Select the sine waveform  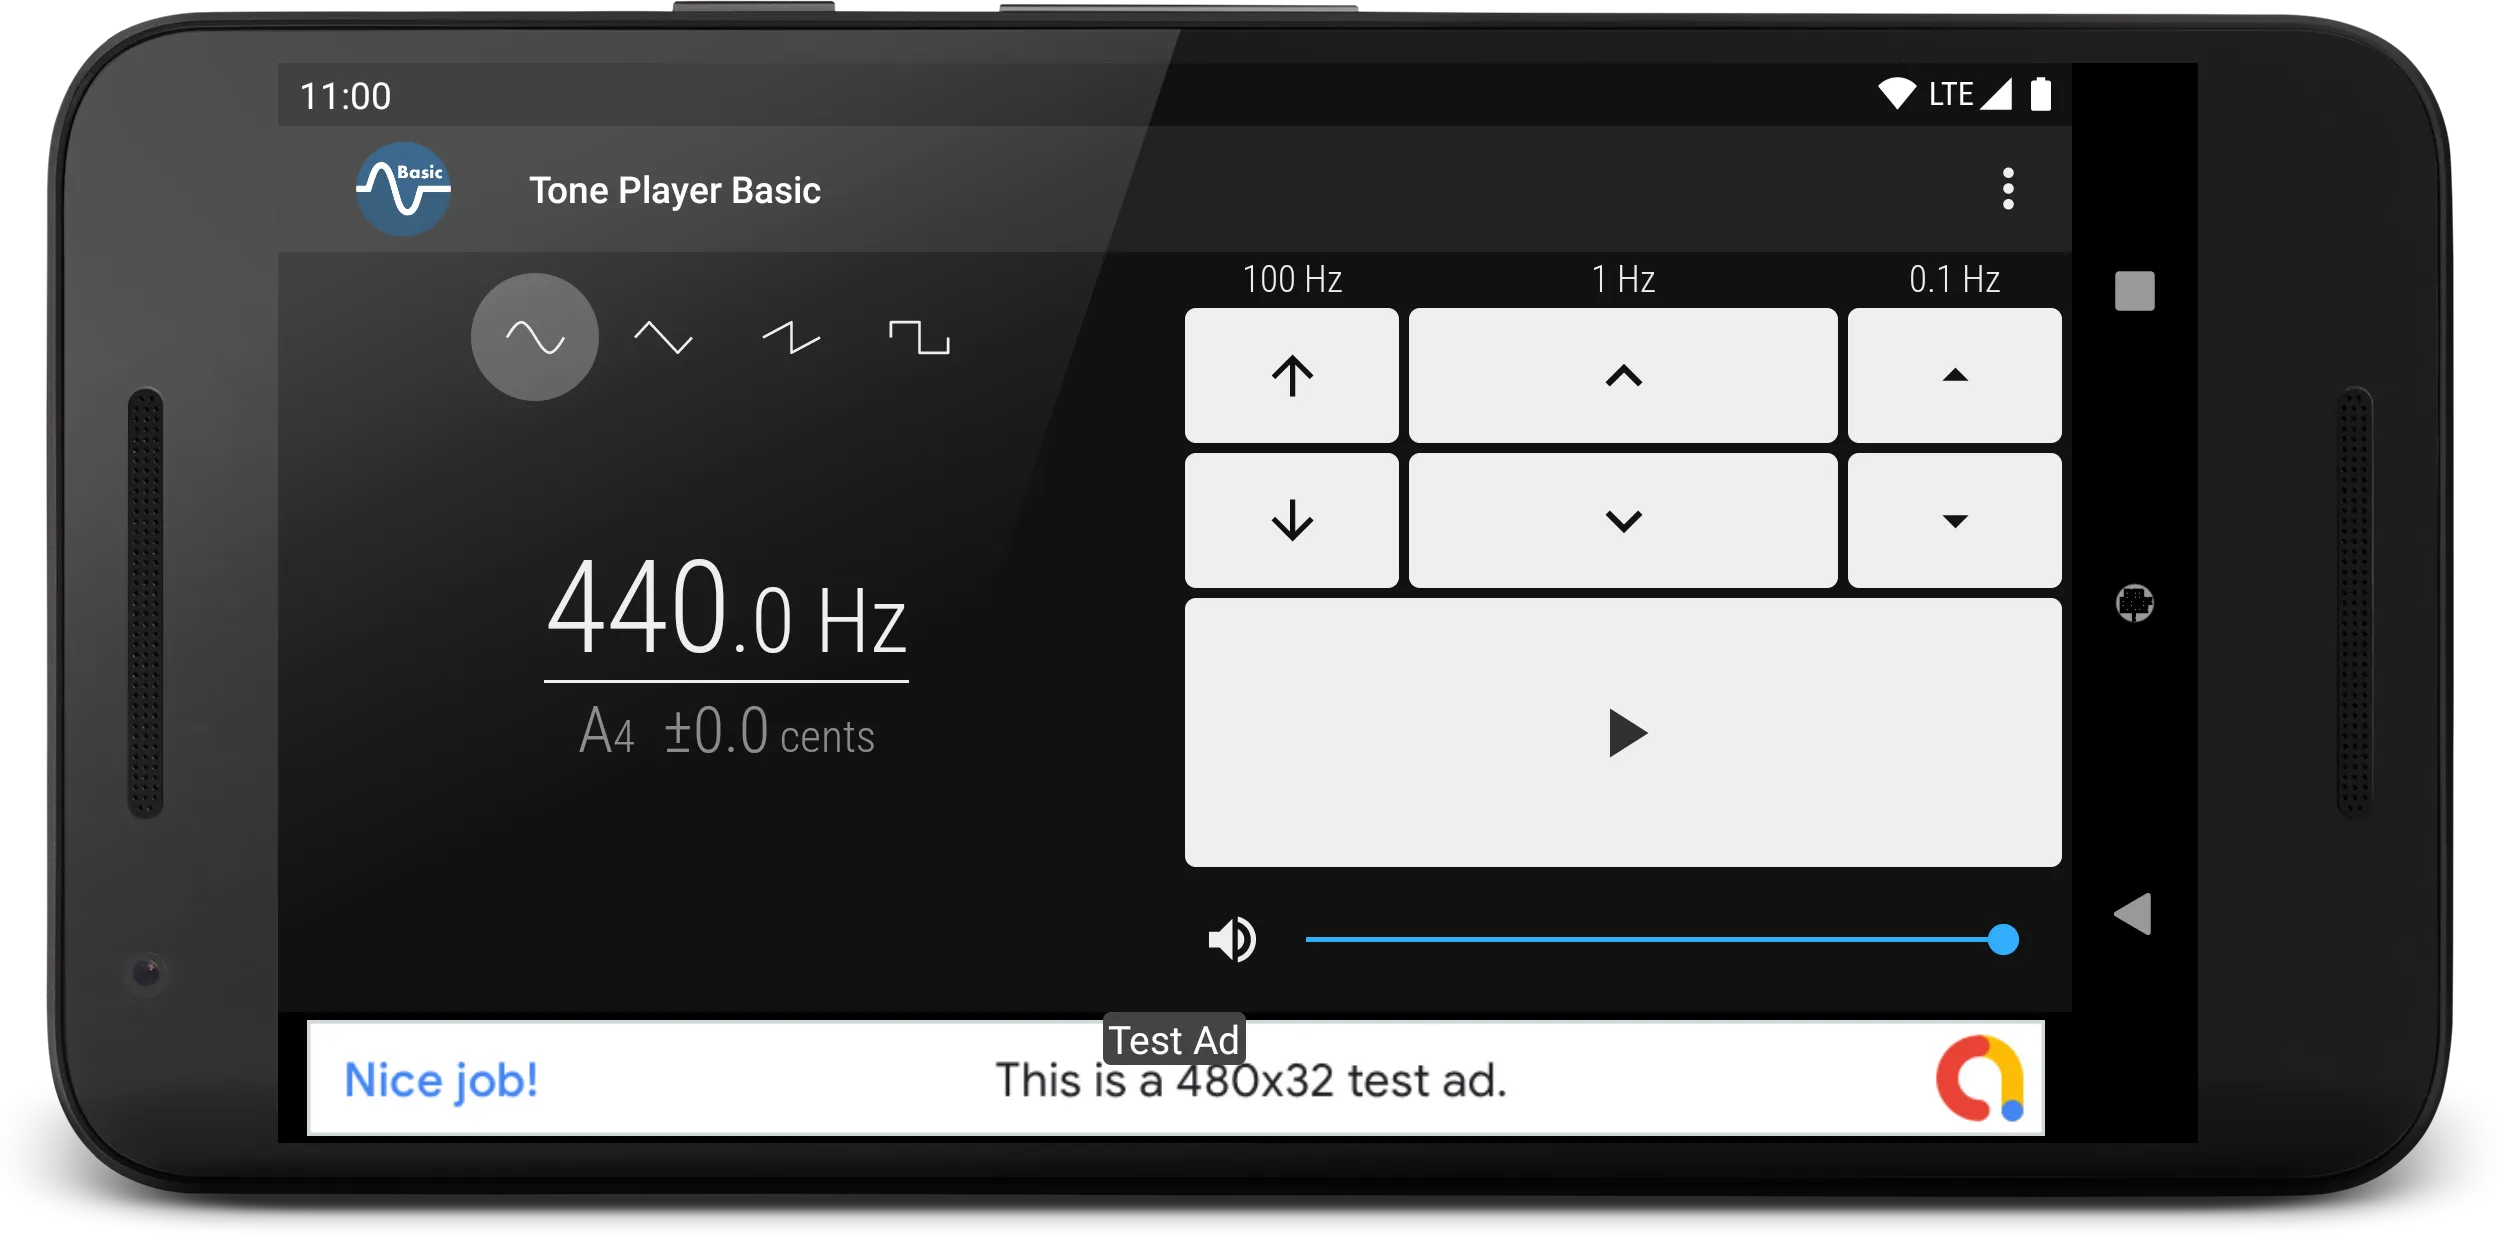(x=535, y=337)
